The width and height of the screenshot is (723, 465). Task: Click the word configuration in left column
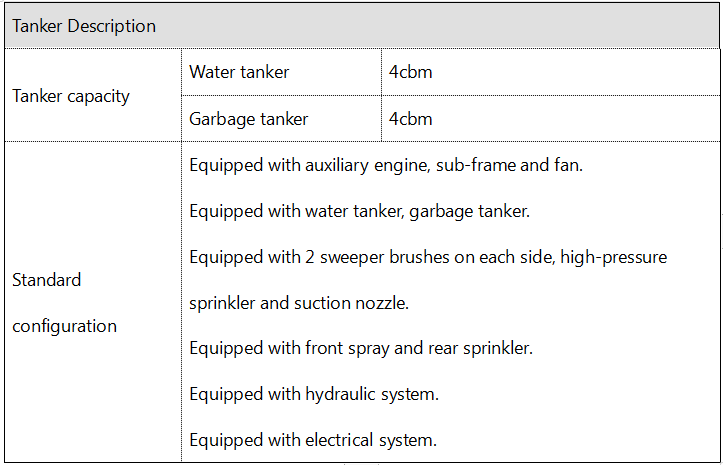point(65,327)
